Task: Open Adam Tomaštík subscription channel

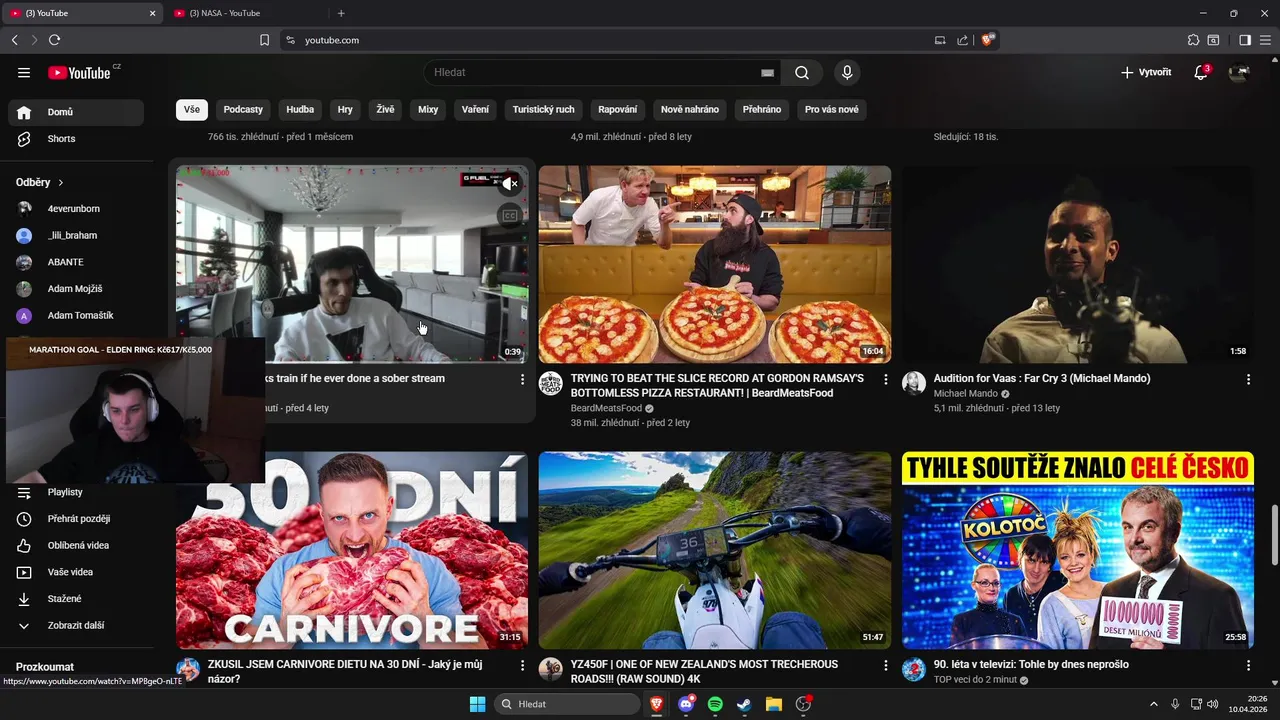Action: coord(76,316)
